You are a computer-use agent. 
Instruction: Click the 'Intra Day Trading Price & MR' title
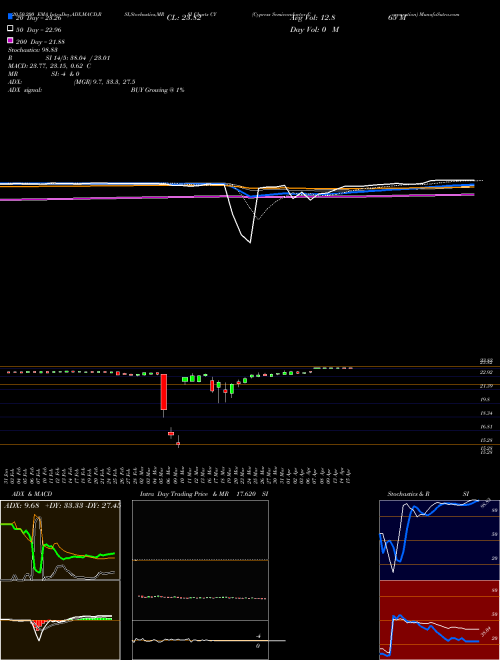point(184,494)
